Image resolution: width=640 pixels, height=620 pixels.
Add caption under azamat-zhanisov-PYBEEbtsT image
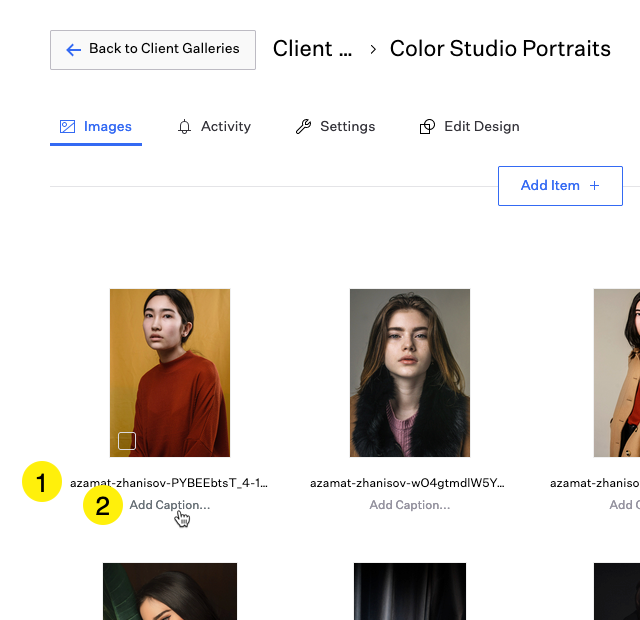[x=170, y=505]
